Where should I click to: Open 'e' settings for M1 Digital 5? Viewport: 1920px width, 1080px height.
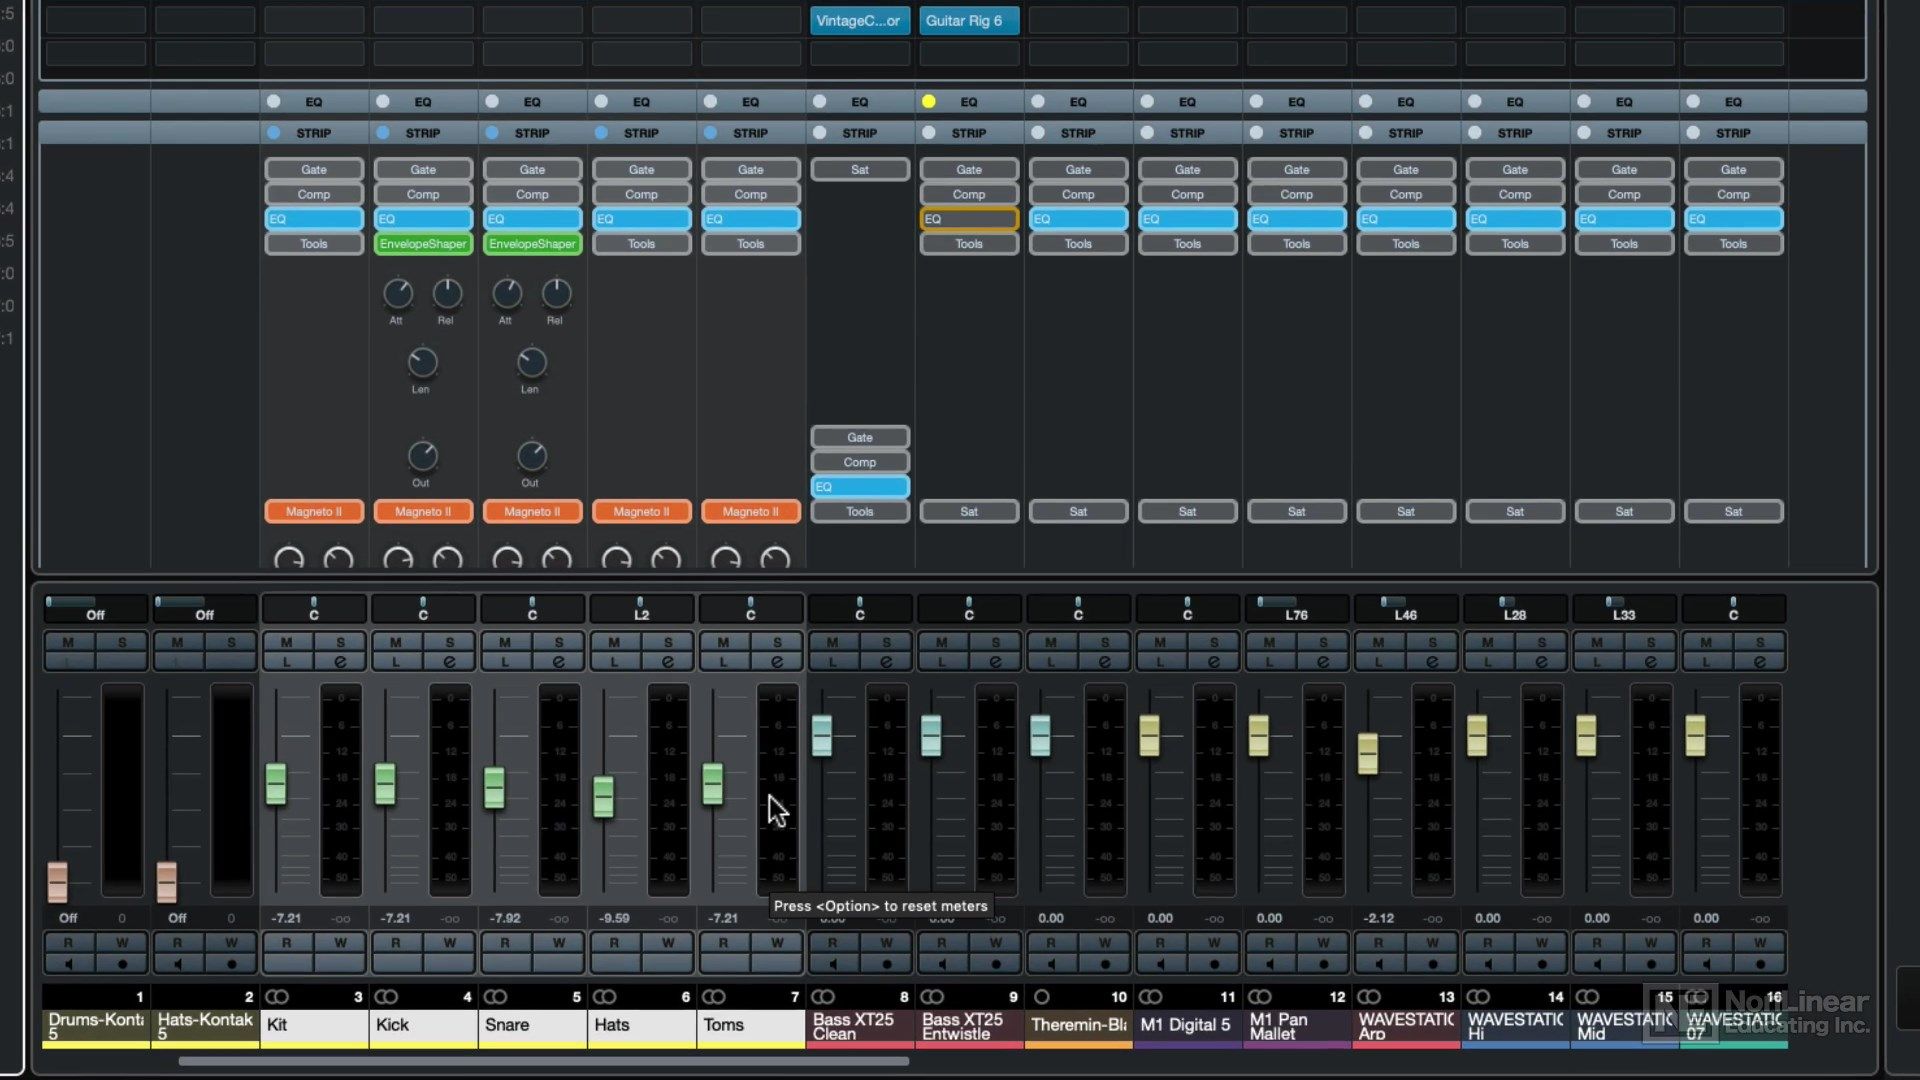[x=1213, y=662]
